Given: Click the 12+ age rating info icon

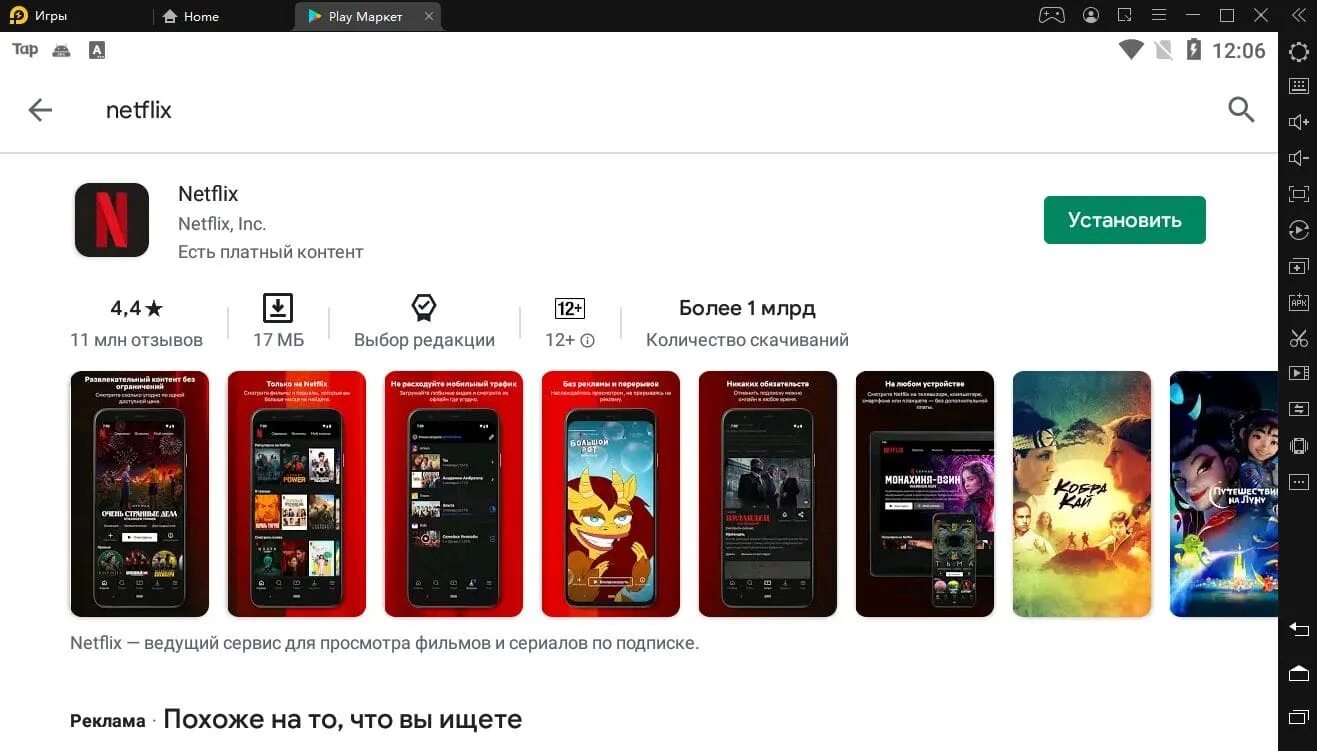Looking at the screenshot, I should pos(587,340).
